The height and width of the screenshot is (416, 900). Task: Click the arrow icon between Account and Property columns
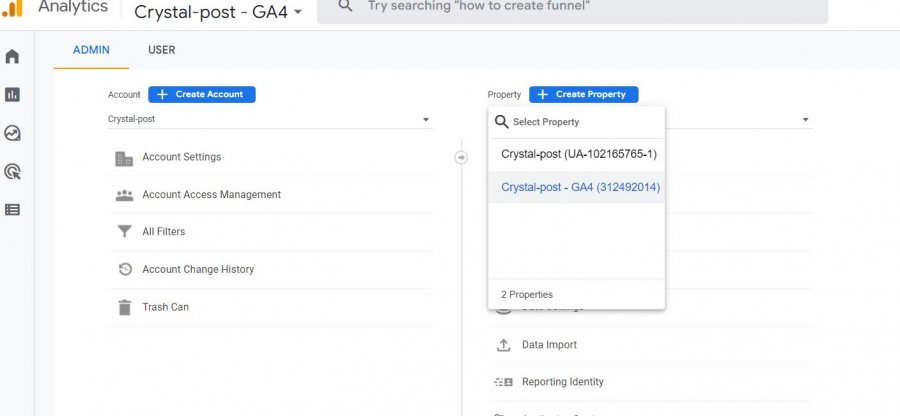click(461, 157)
